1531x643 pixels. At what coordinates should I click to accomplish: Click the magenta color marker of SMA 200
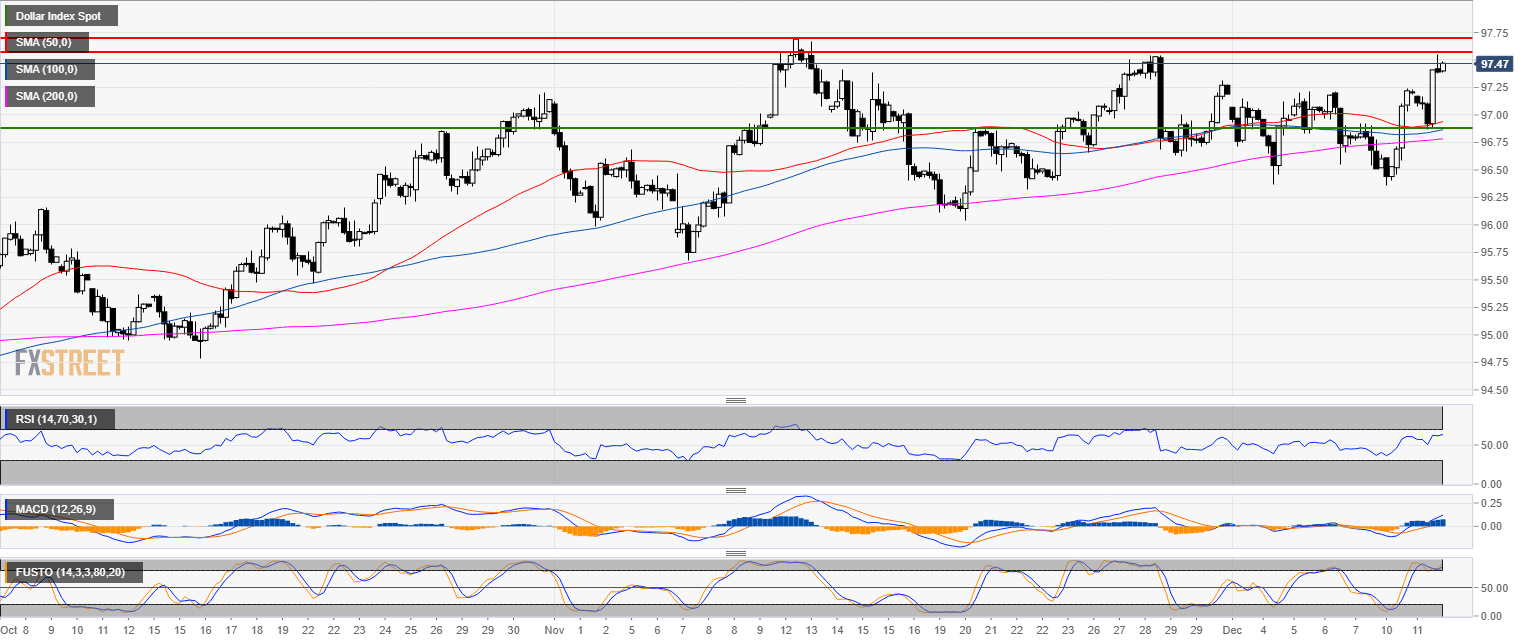(x=6, y=97)
